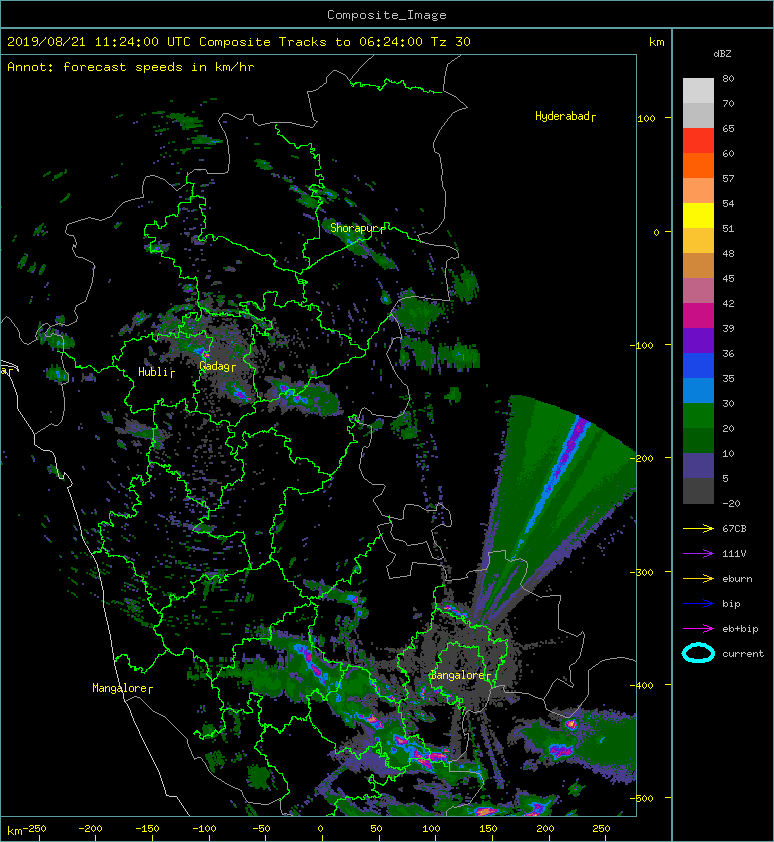Click the 'current' legend label
The image size is (774, 842).
(743, 654)
